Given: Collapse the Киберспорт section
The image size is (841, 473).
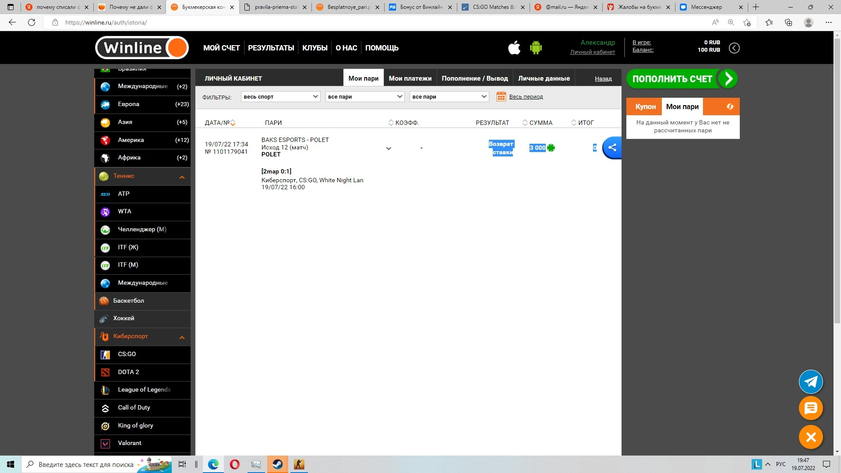Looking at the screenshot, I should click(x=182, y=337).
